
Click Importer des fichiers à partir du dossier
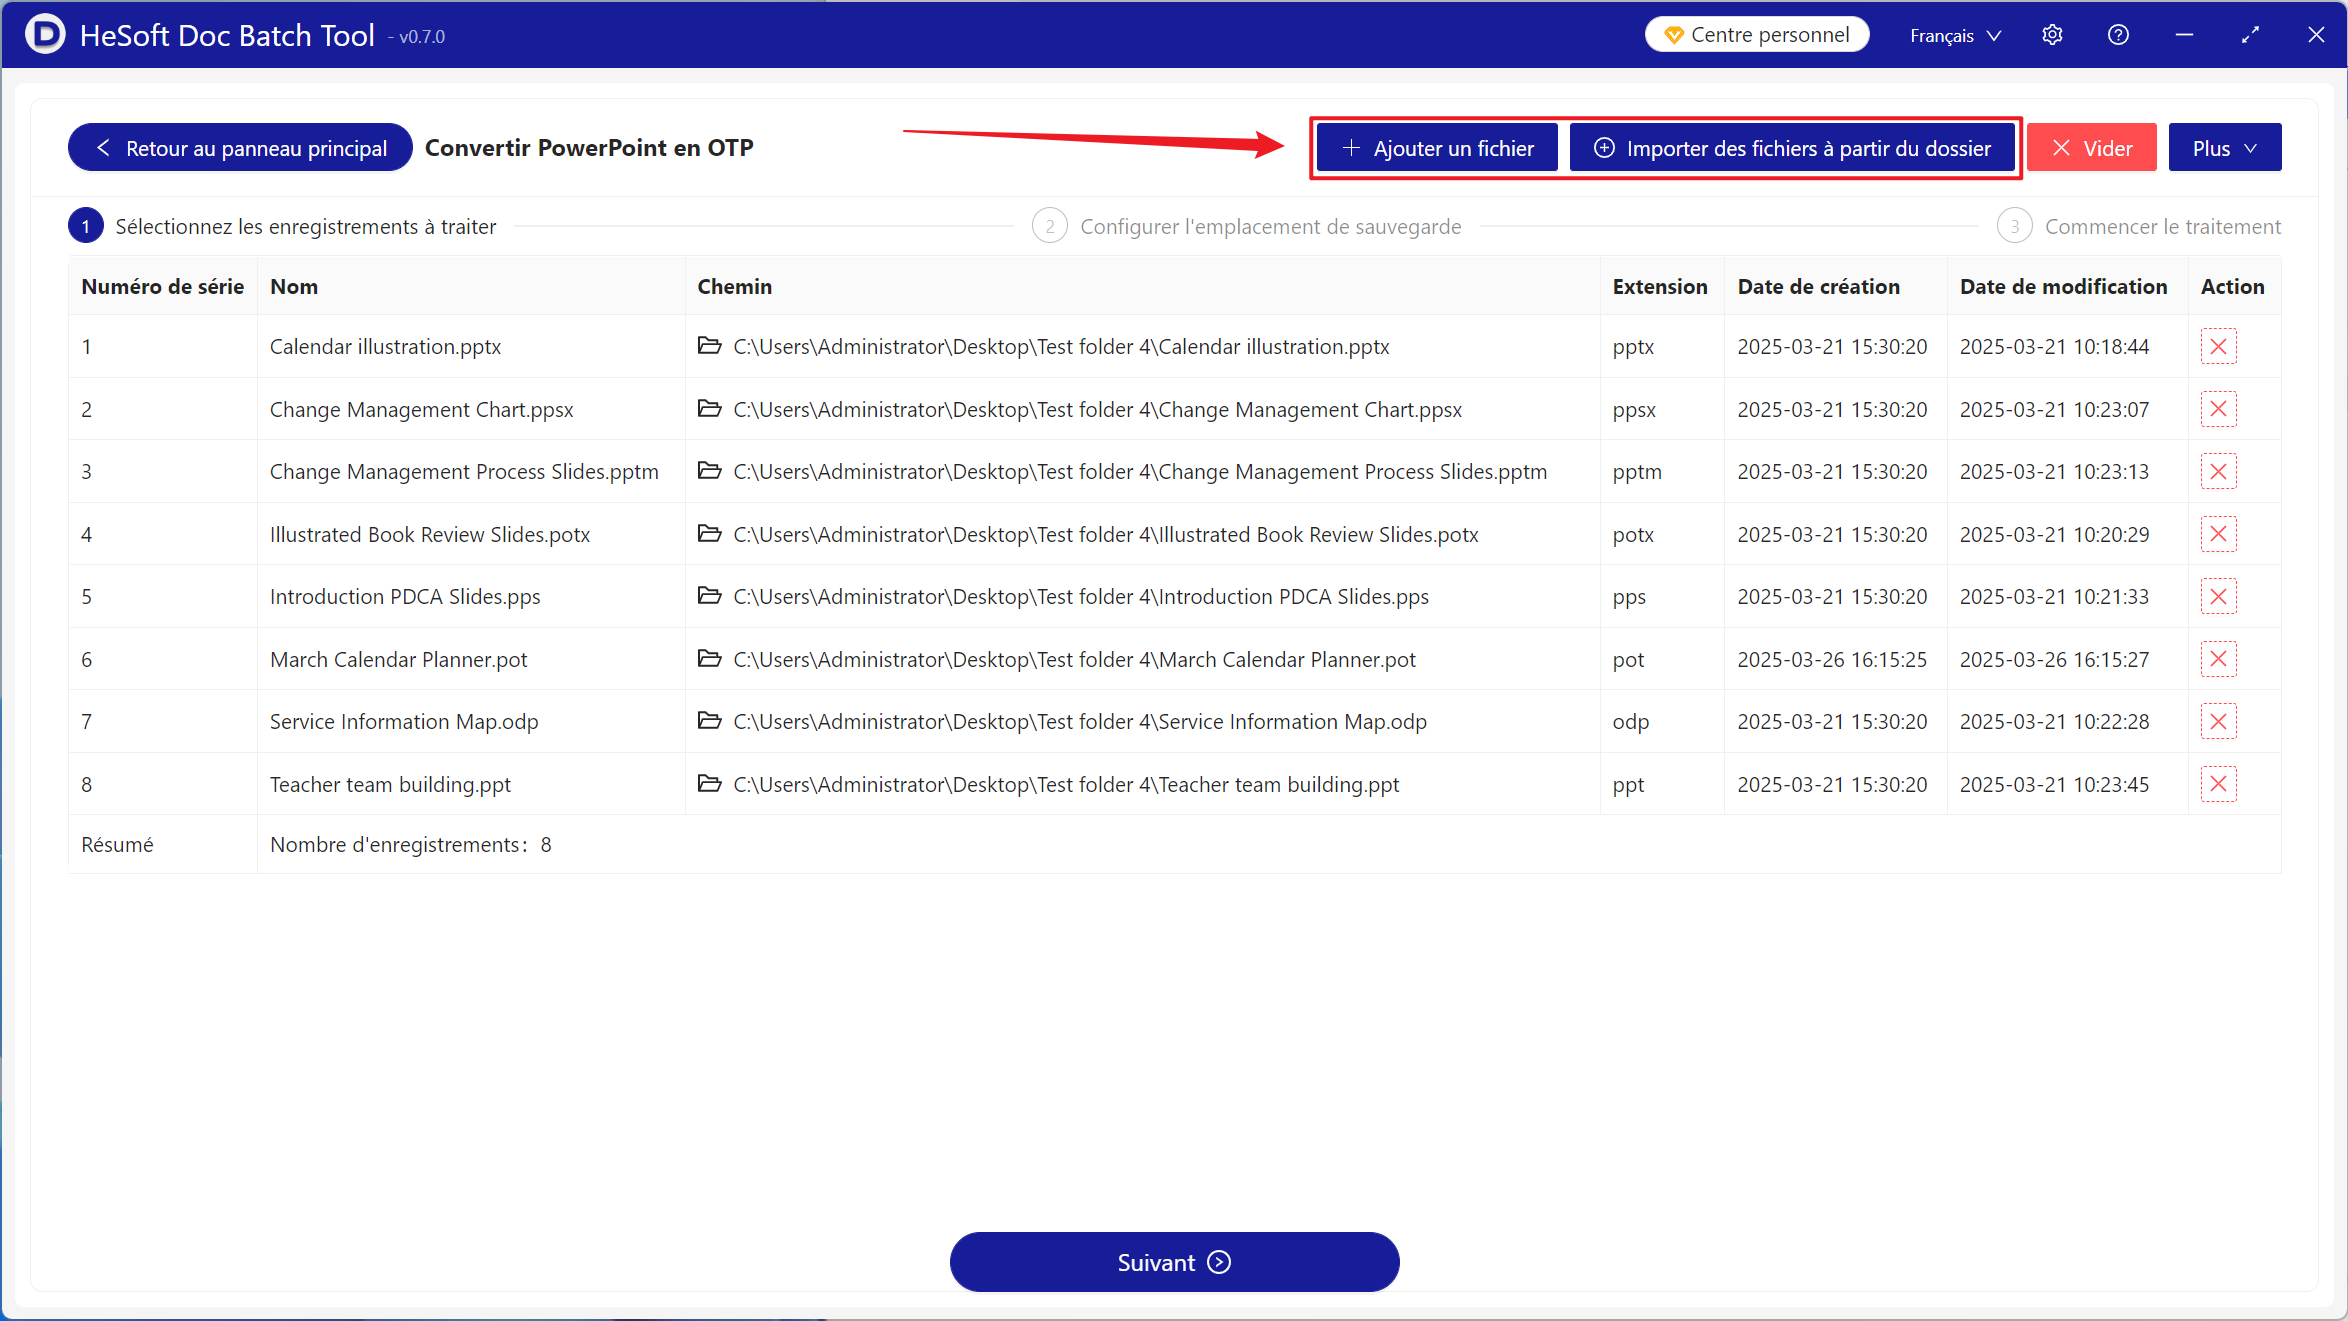click(x=1792, y=148)
